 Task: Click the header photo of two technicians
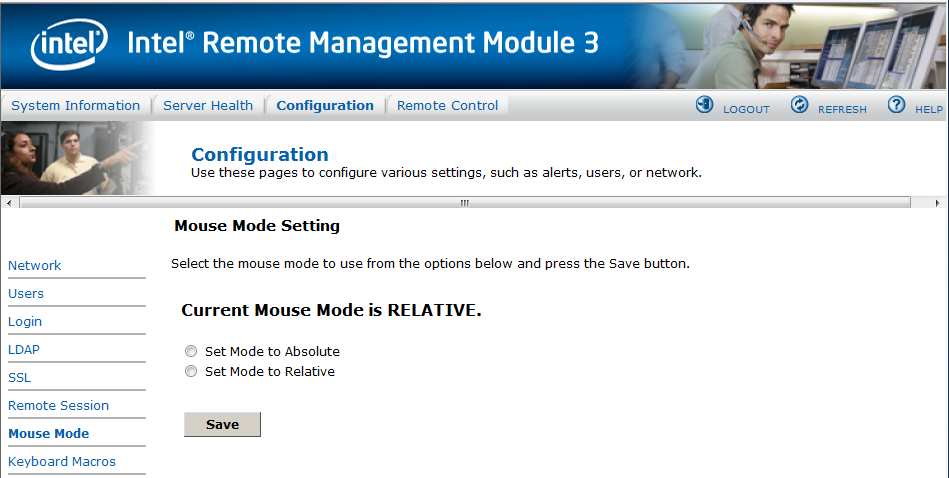click(x=78, y=158)
